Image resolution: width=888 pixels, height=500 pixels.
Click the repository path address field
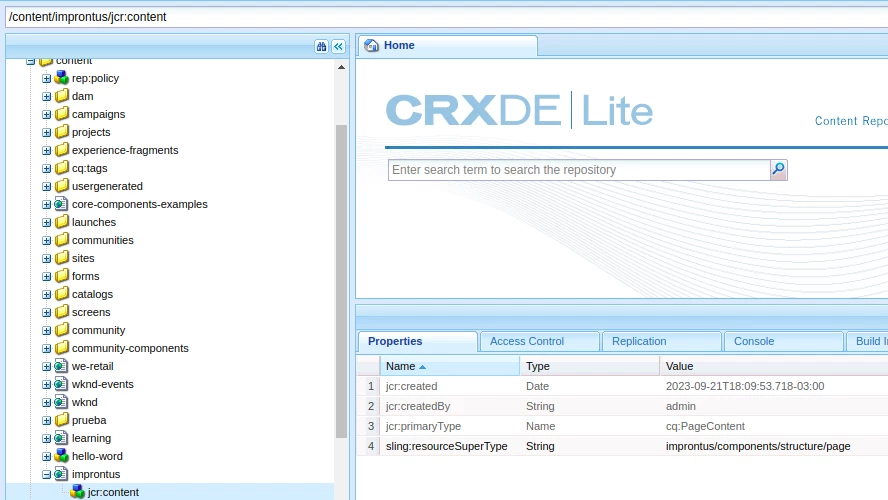(x=447, y=17)
